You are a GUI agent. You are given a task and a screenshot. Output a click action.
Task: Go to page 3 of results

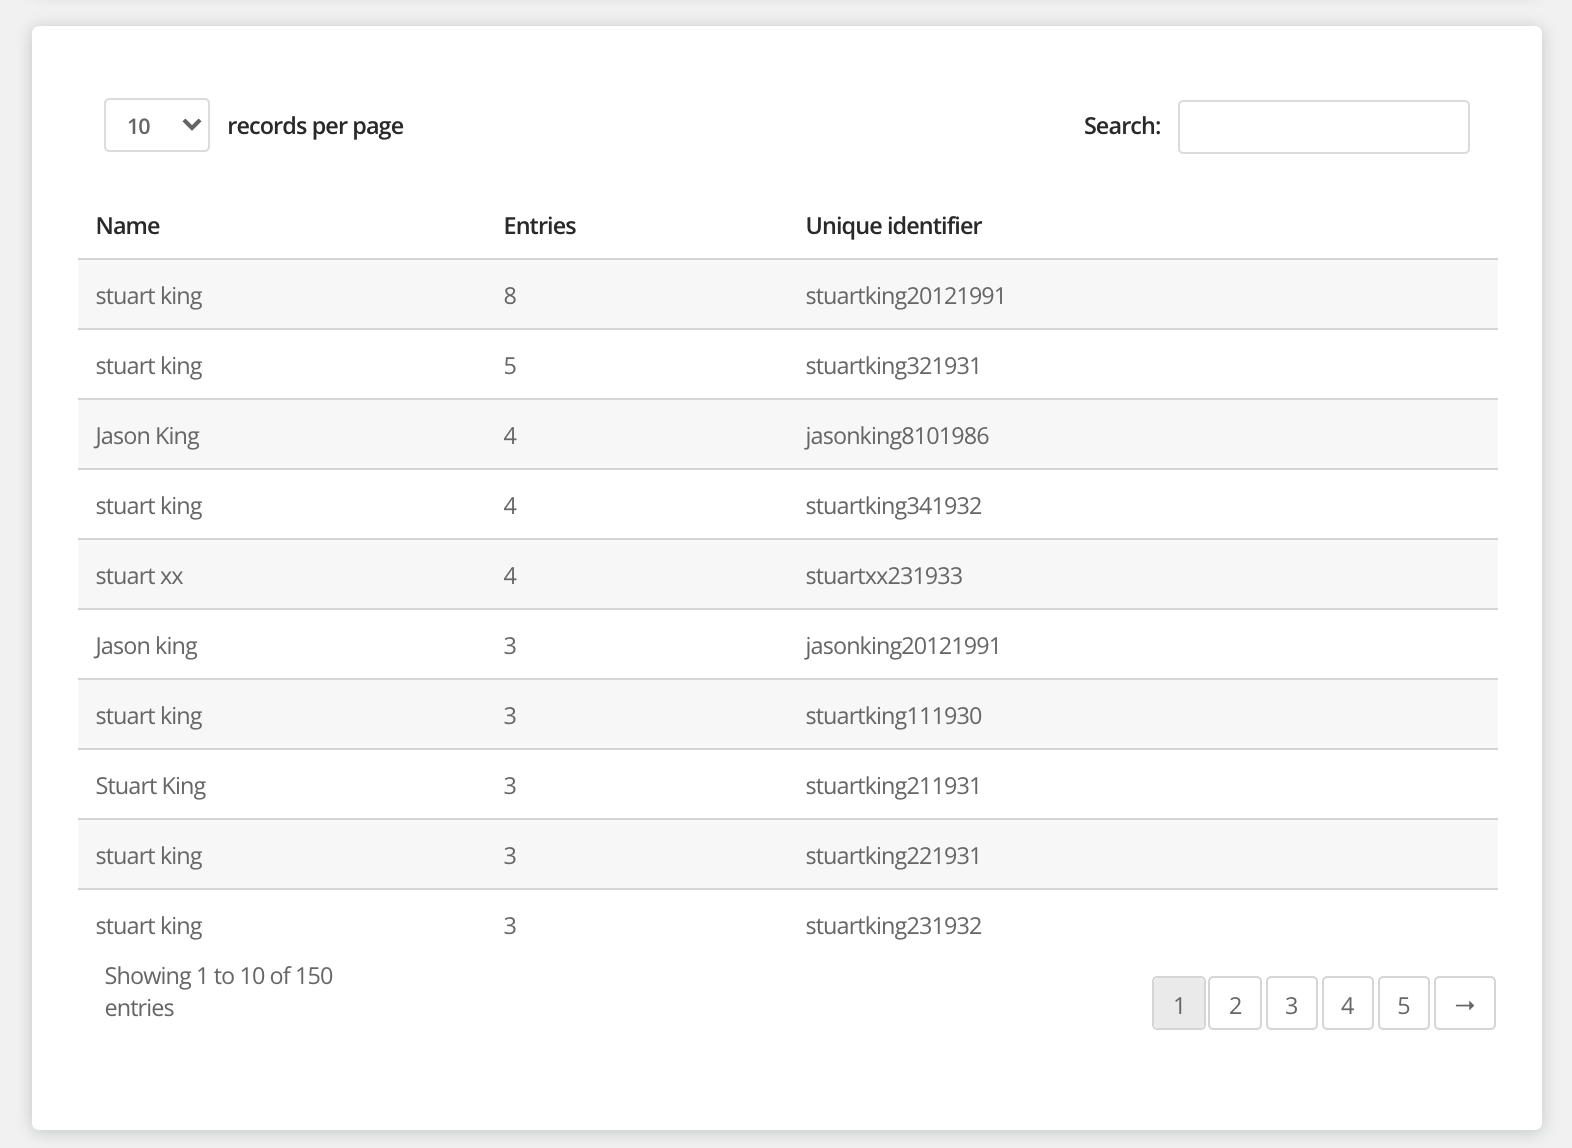click(1291, 1004)
